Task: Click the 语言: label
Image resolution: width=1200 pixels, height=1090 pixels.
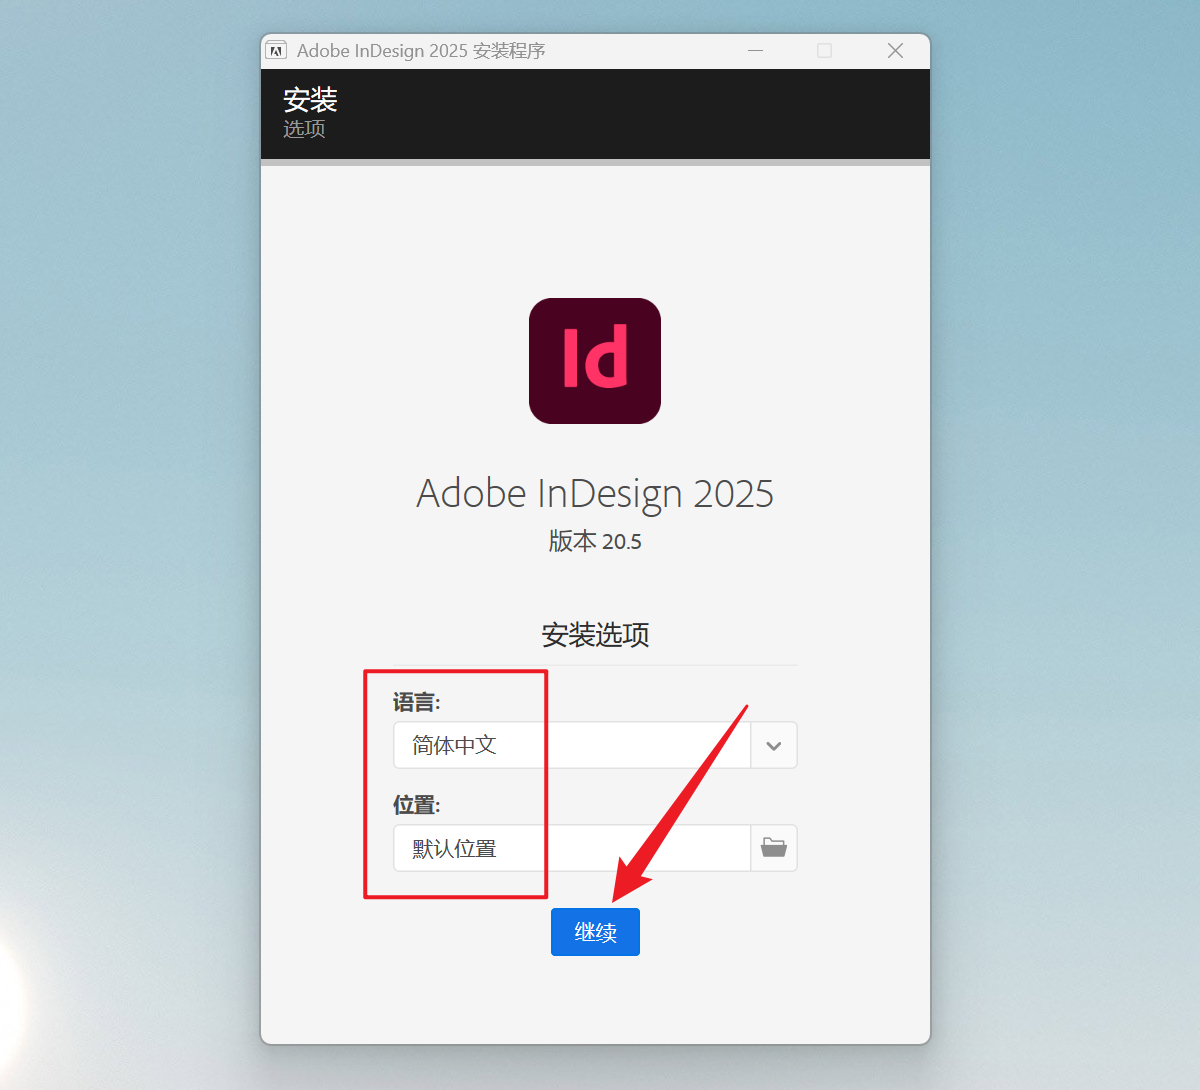Action: click(417, 702)
